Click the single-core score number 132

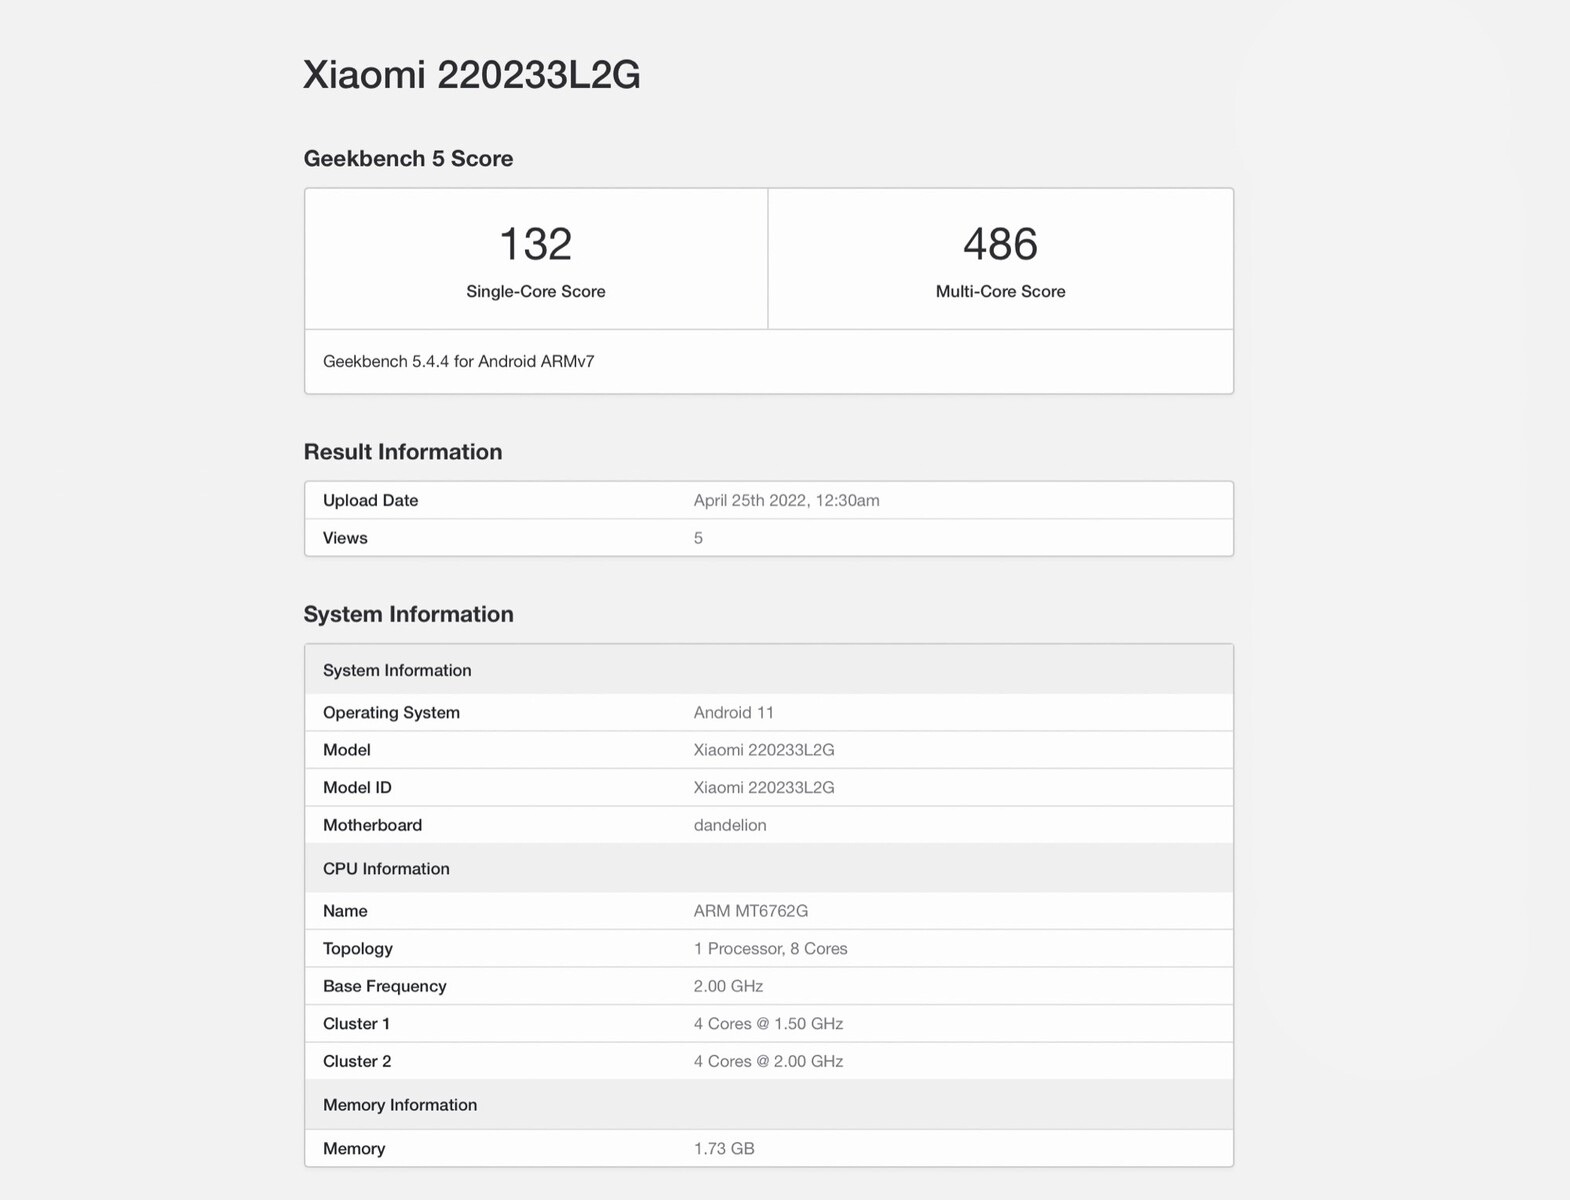pos(535,244)
